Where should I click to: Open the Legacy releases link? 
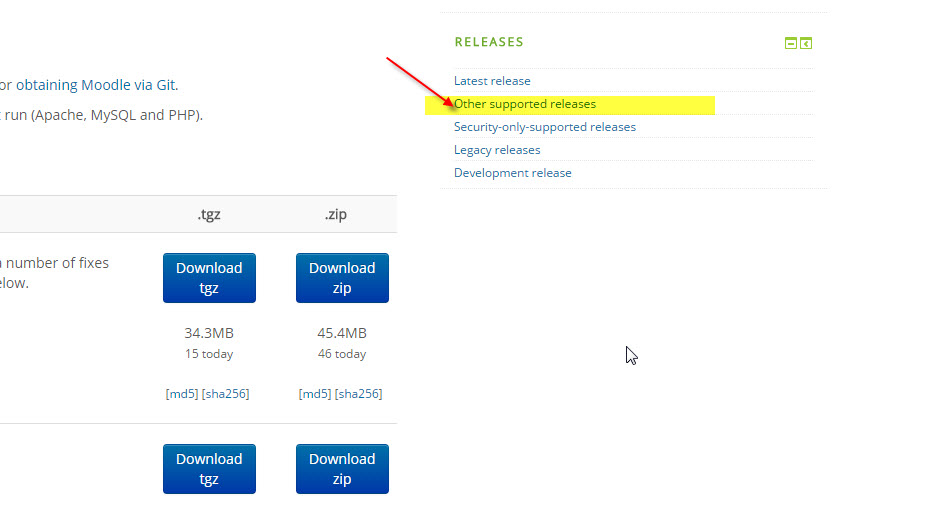point(497,150)
